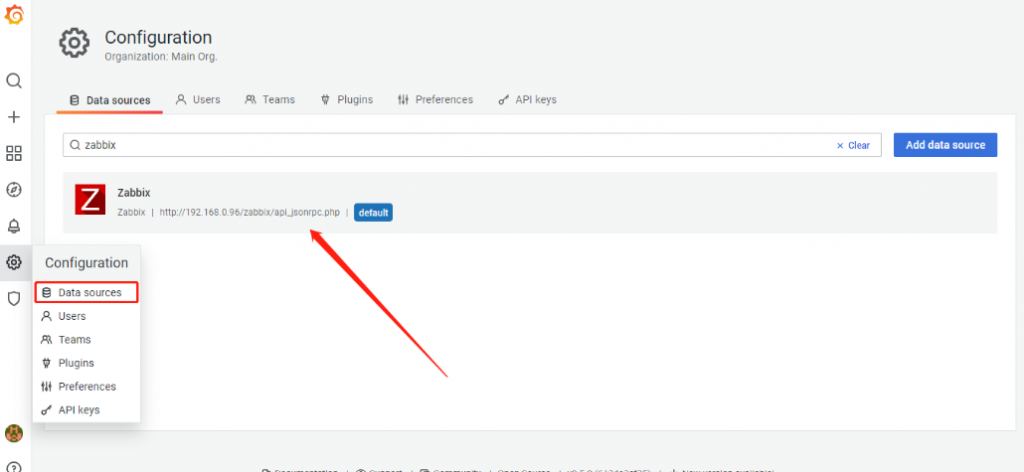The width and height of the screenshot is (1024, 472).
Task: Click the Create plus icon in sidebar
Action: [x=14, y=118]
